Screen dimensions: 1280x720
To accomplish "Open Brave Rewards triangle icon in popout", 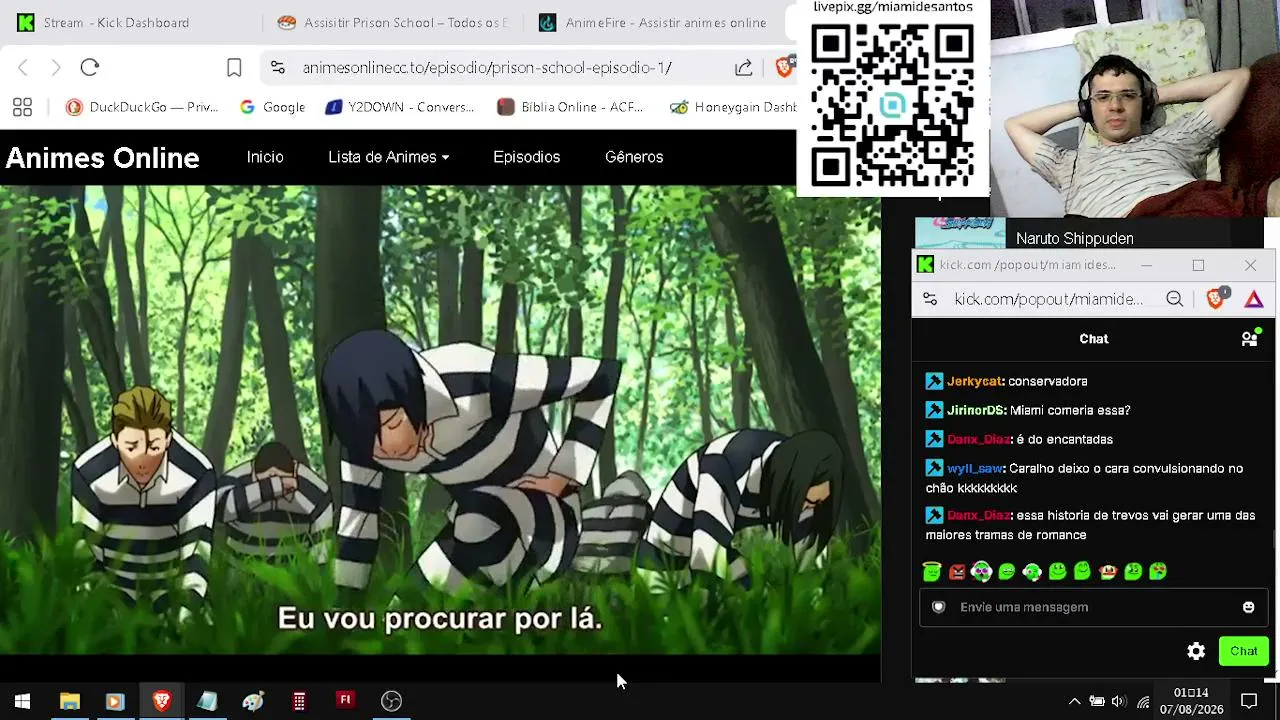I will pos(1254,299).
